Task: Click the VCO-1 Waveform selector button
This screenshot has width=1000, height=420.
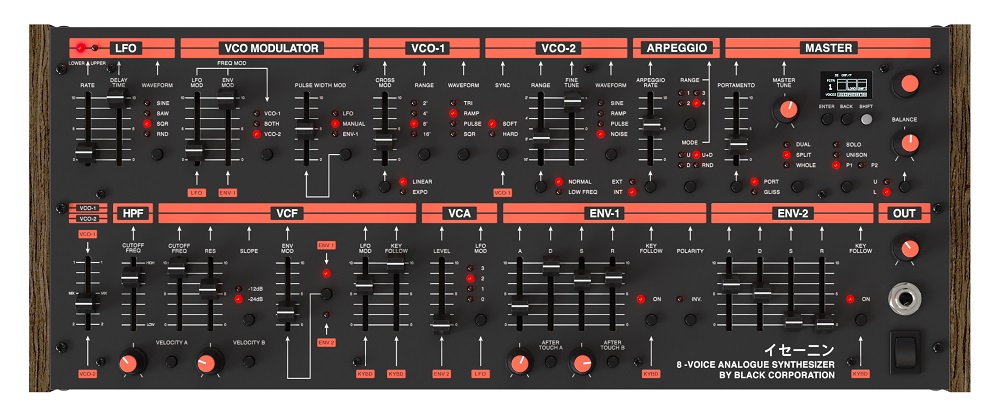Action: pos(464,154)
